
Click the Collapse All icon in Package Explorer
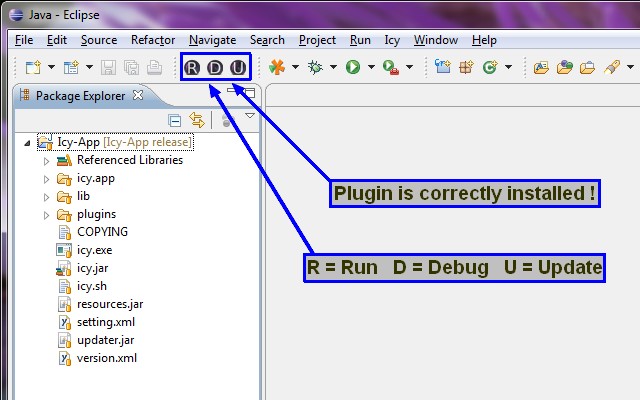coord(174,121)
